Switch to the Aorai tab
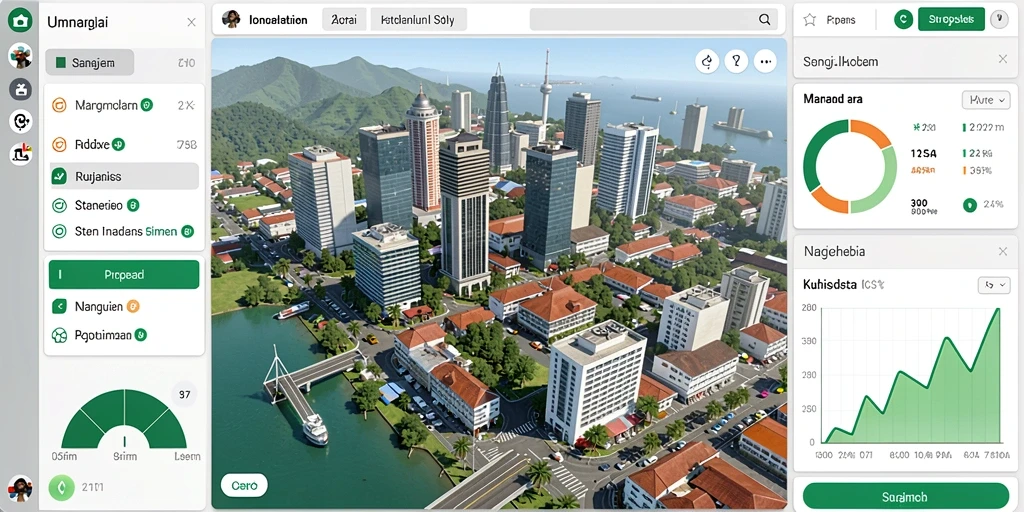The height and width of the screenshot is (512, 1024). click(344, 20)
